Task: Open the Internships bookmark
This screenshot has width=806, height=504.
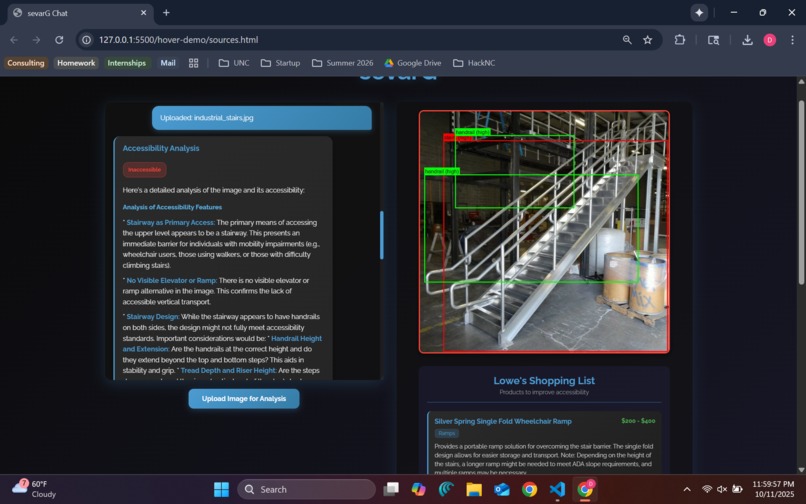Action: 126,63
